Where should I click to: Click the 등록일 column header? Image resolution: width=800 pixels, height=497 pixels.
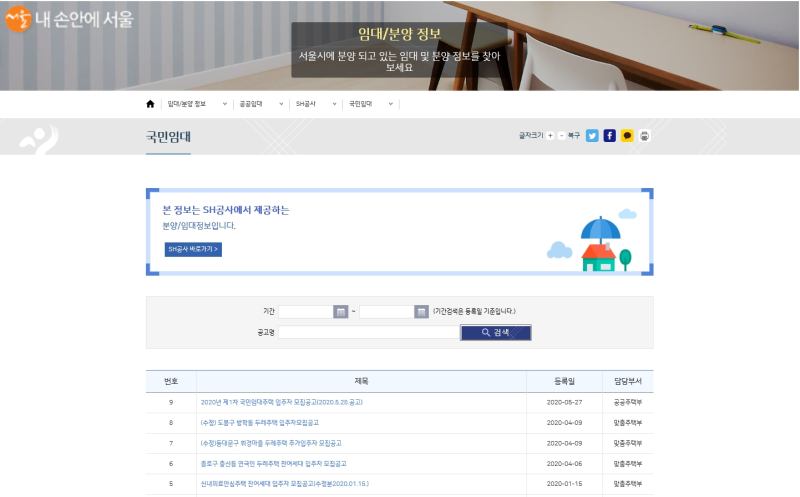click(x=564, y=381)
